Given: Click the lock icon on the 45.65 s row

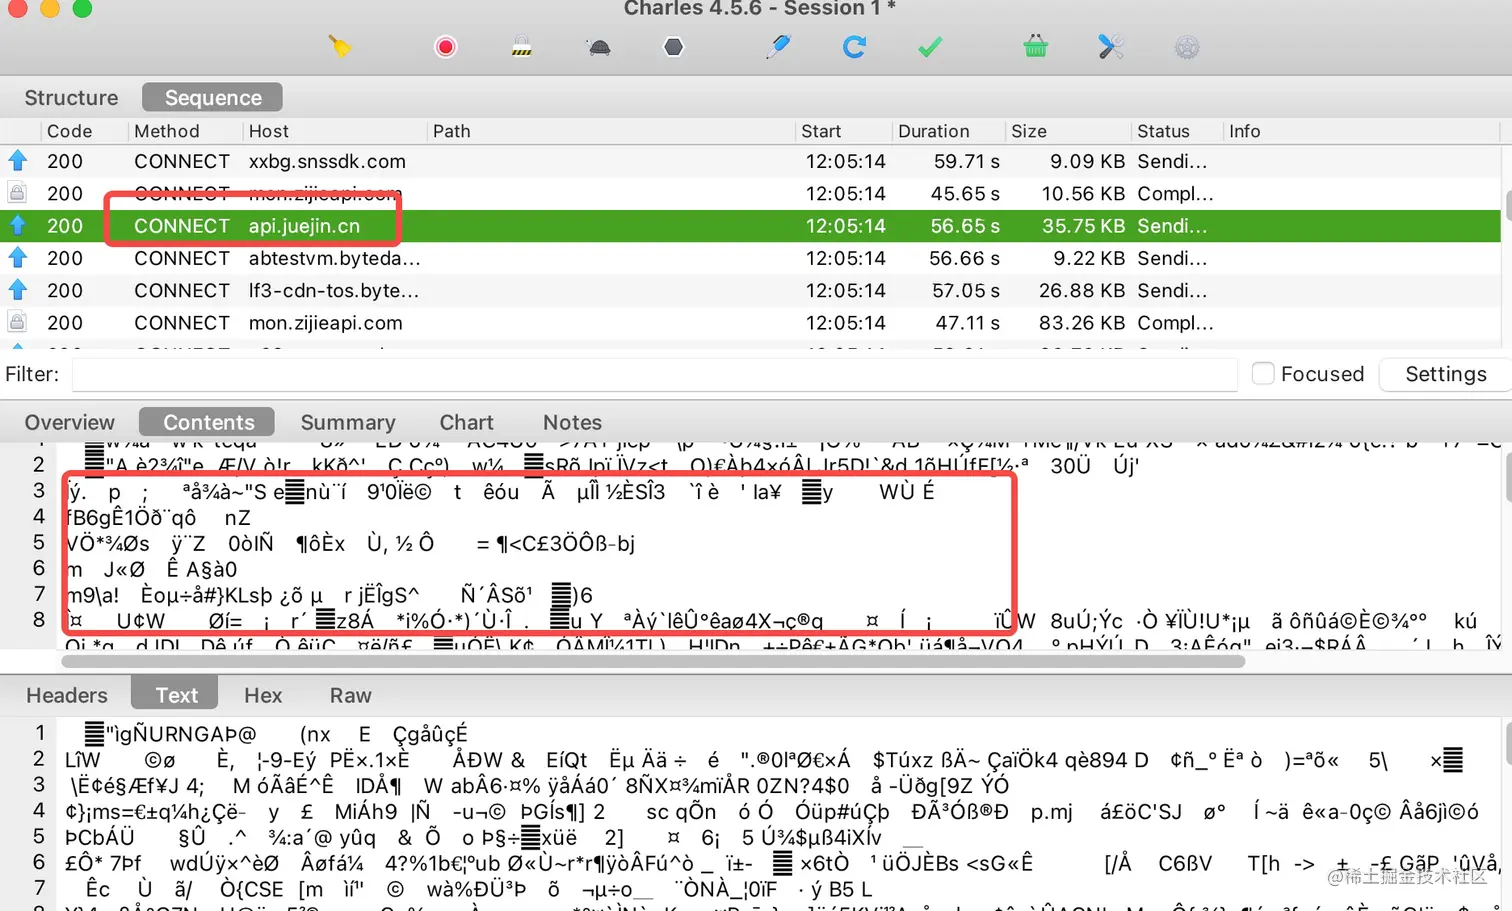Looking at the screenshot, I should pyautogui.click(x=18, y=193).
